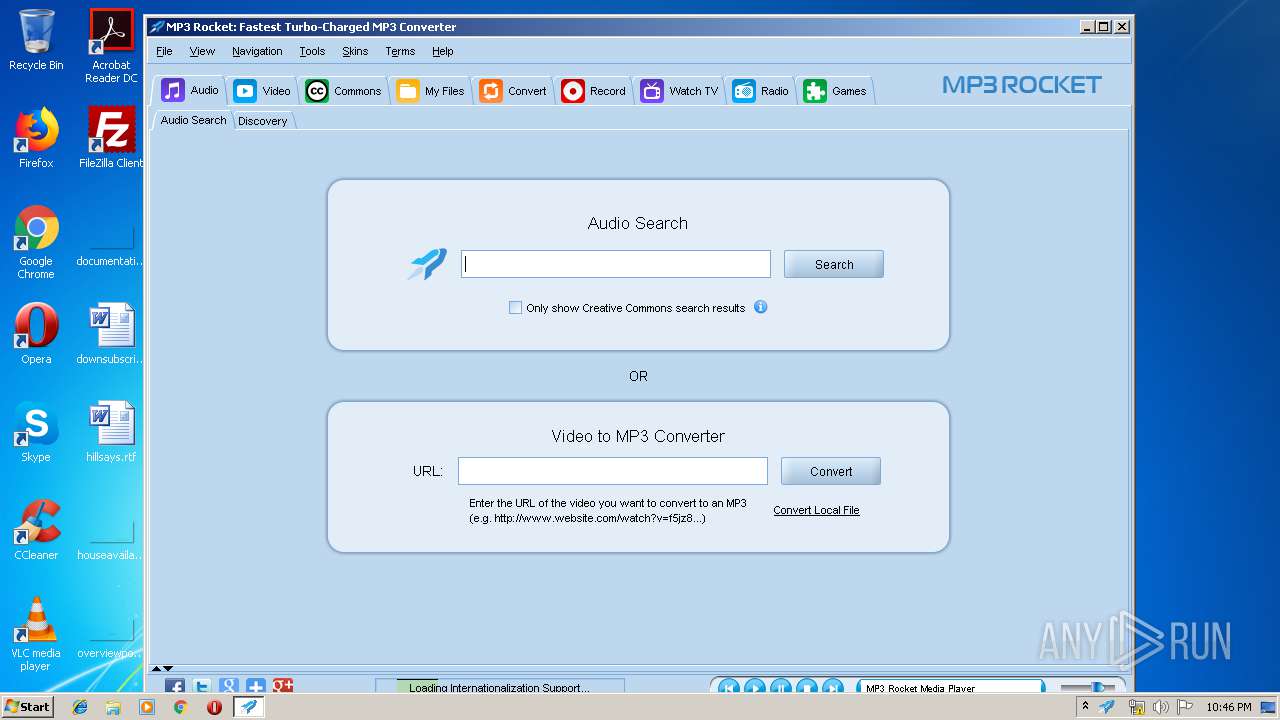Open the Terms menu

[x=400, y=51]
